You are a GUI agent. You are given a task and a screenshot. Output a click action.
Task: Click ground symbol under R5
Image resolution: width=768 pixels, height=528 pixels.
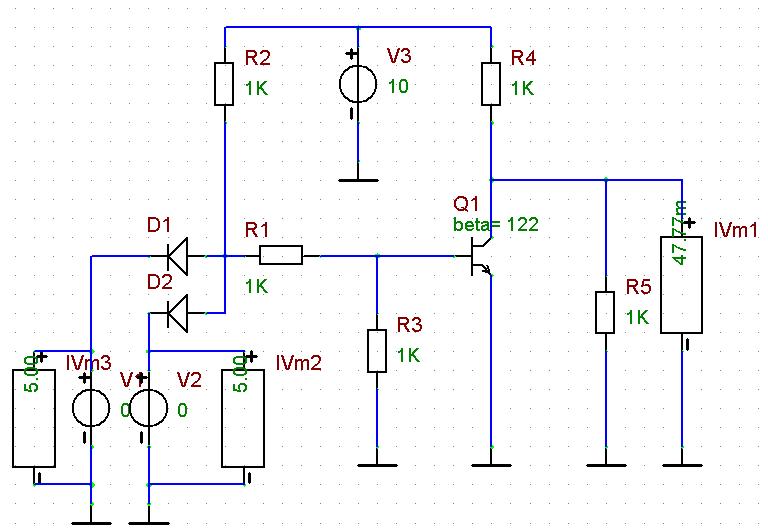pyautogui.click(x=605, y=465)
